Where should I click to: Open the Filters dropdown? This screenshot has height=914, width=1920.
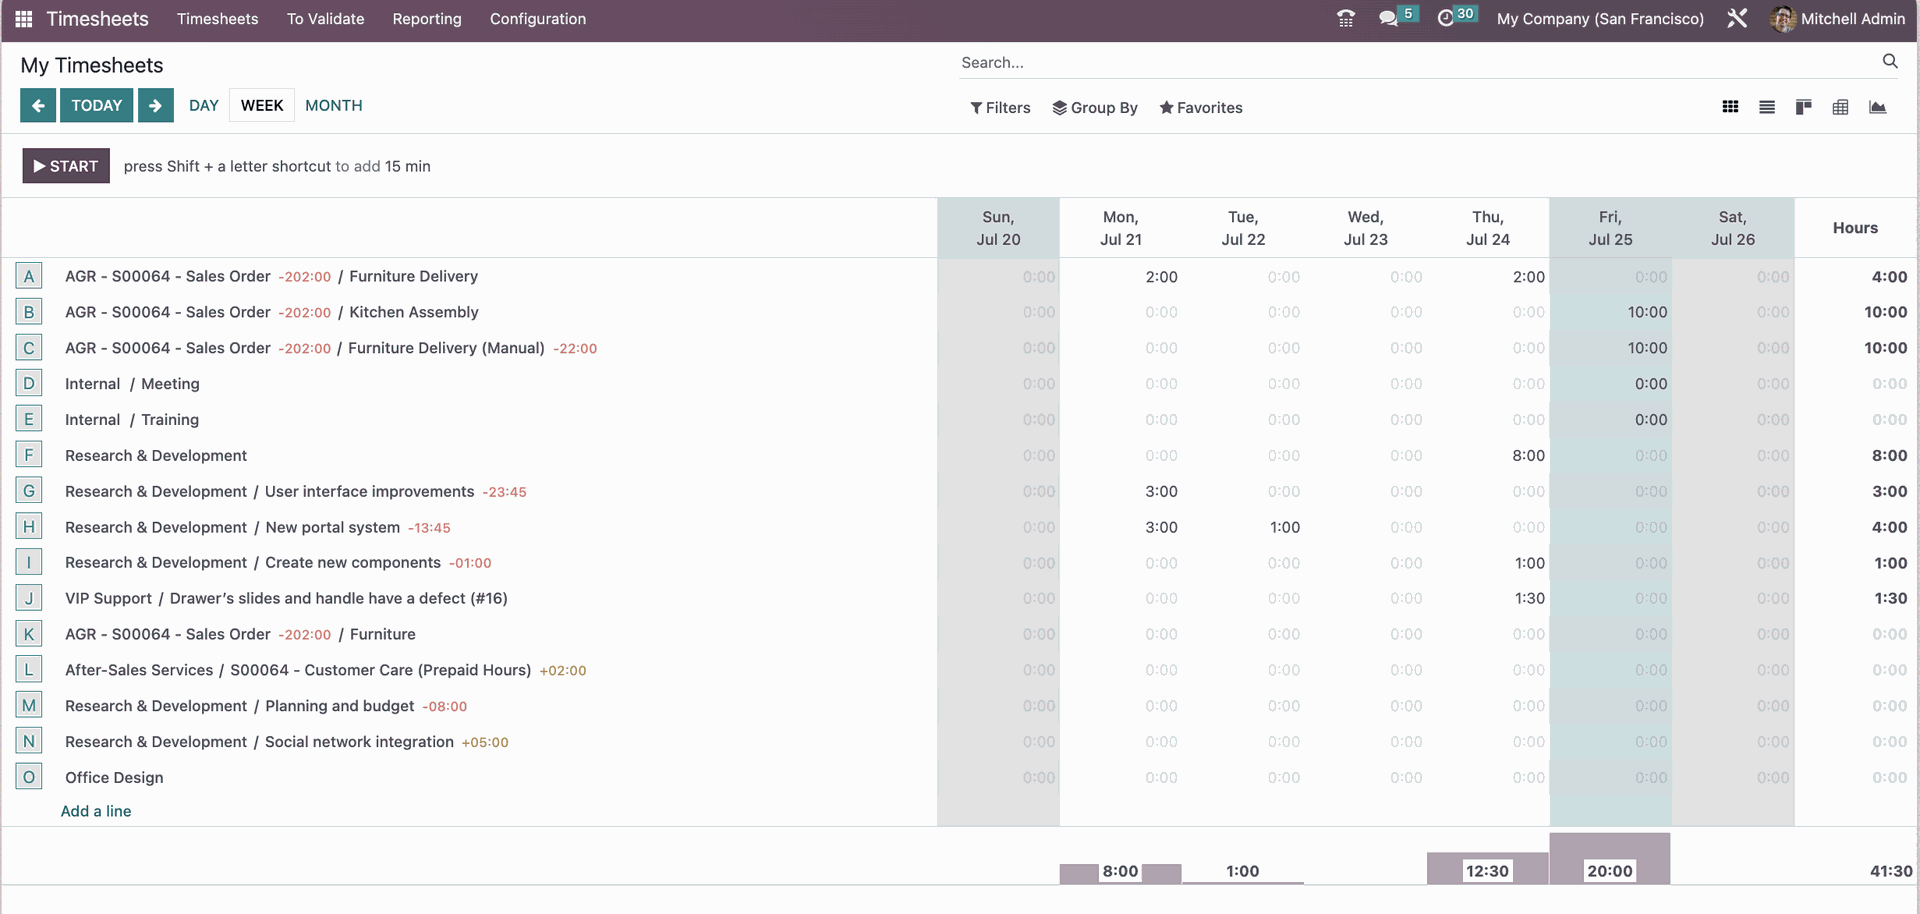[1000, 108]
